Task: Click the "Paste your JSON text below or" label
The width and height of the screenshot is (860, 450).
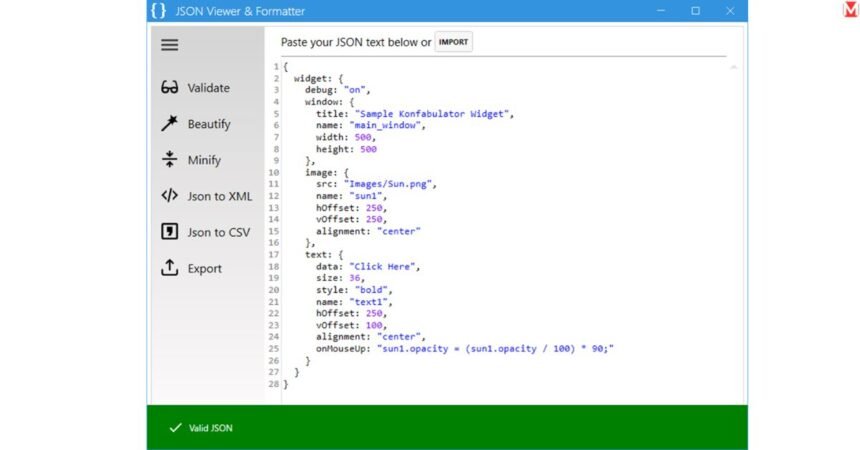Action: 356,42
